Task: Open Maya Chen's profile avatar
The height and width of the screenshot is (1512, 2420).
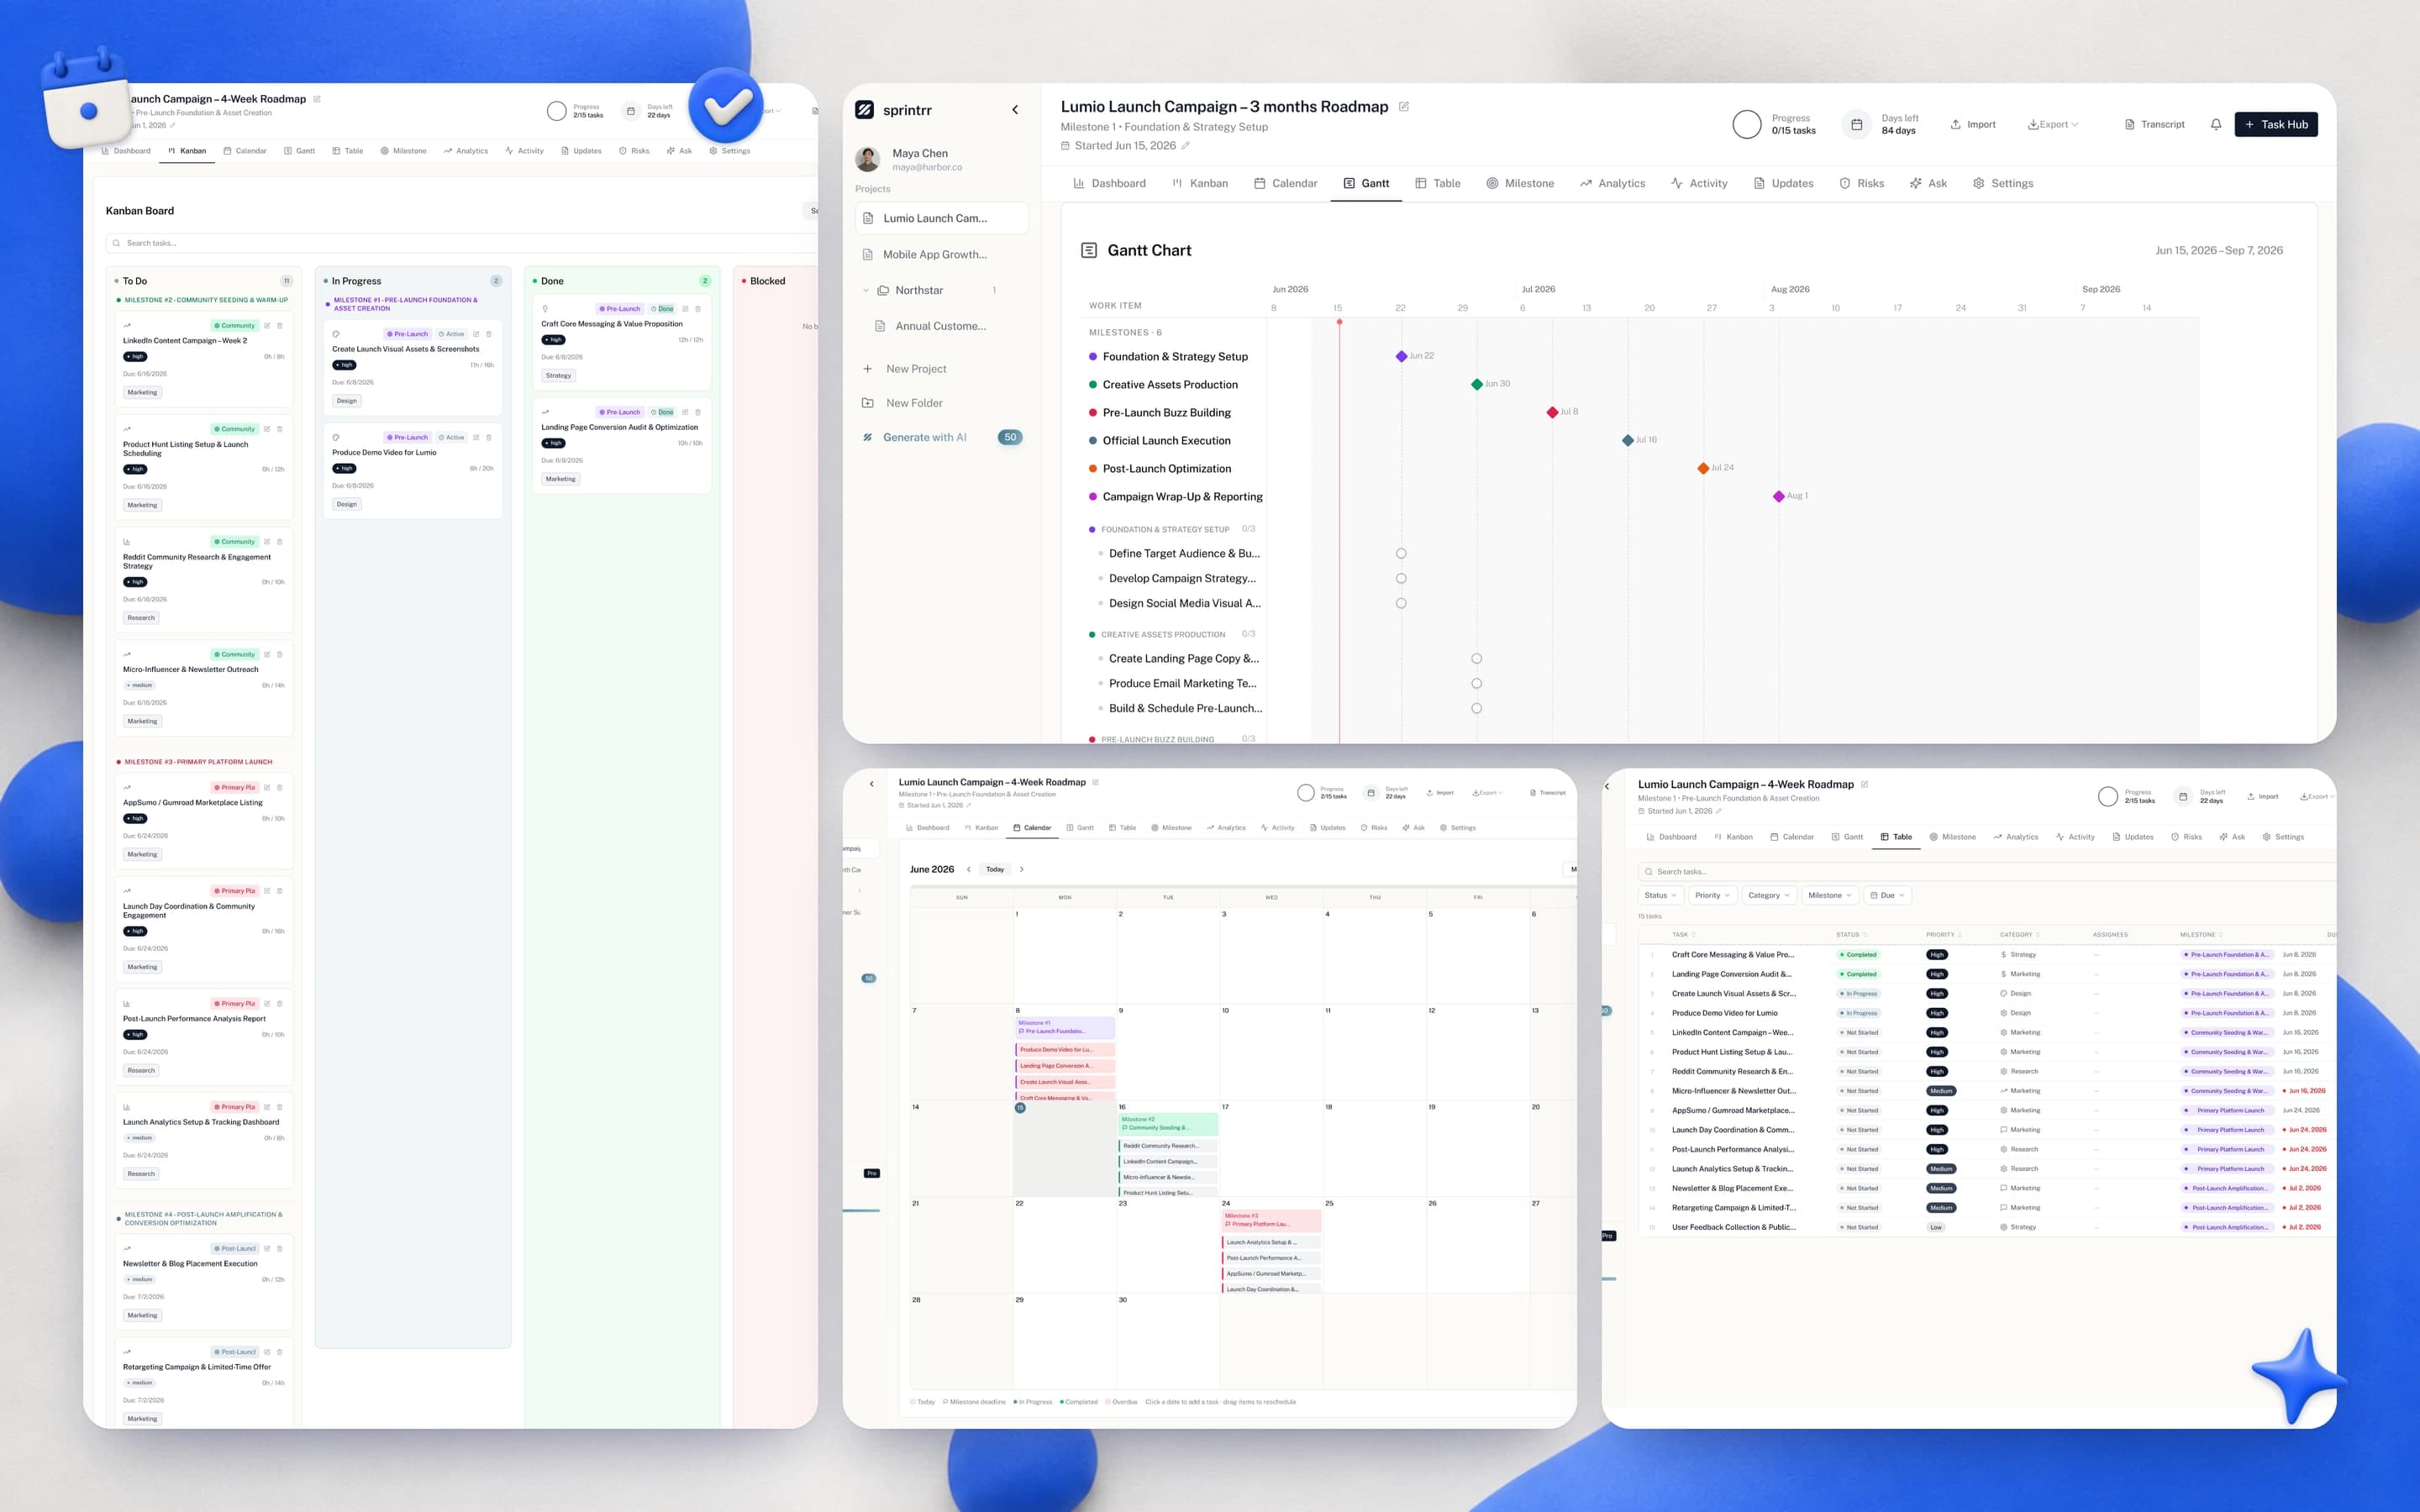Action: point(868,159)
